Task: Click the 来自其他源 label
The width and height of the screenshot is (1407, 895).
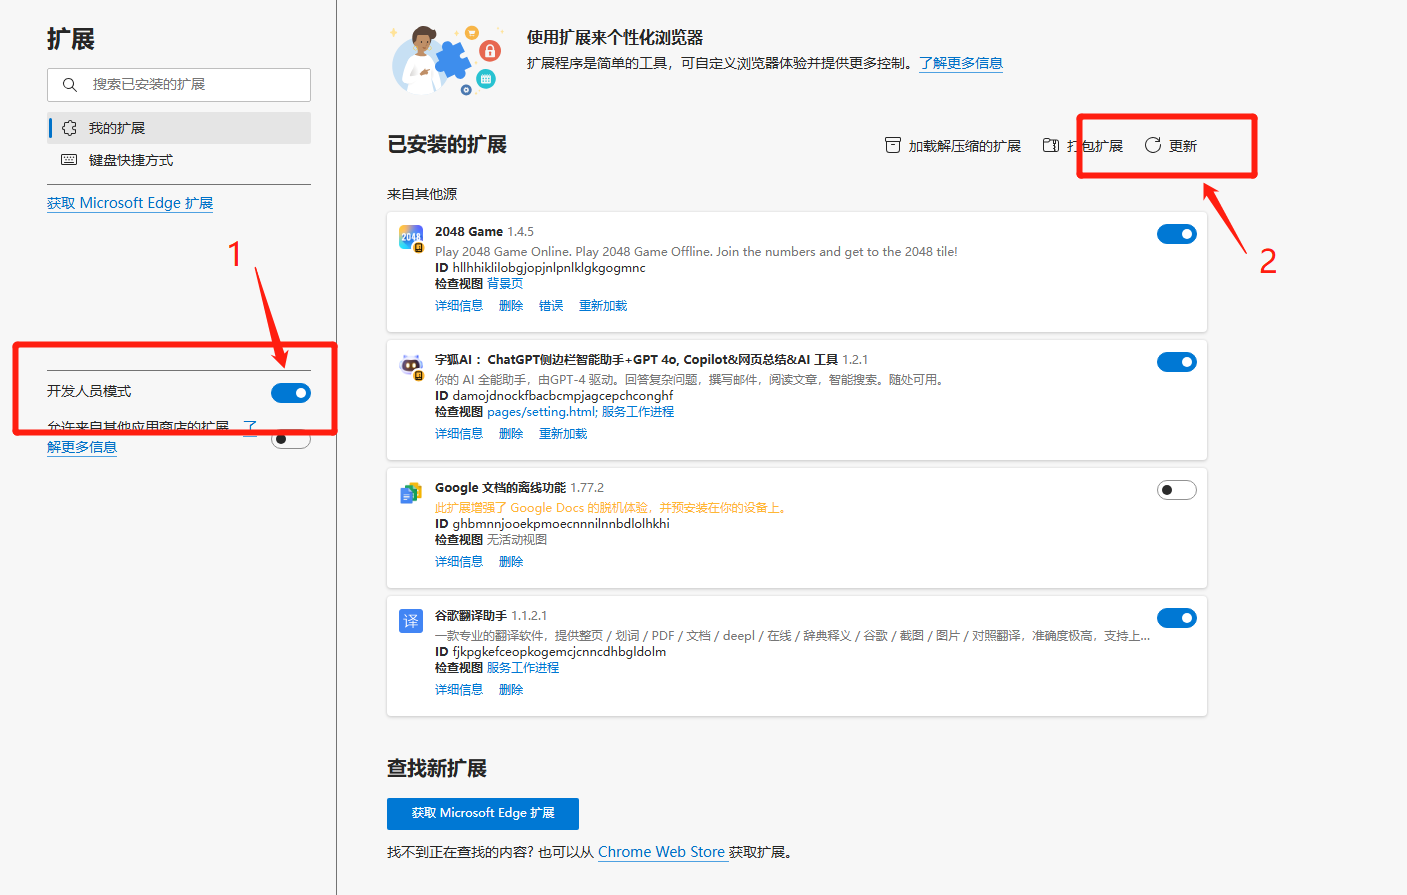Action: [x=422, y=194]
